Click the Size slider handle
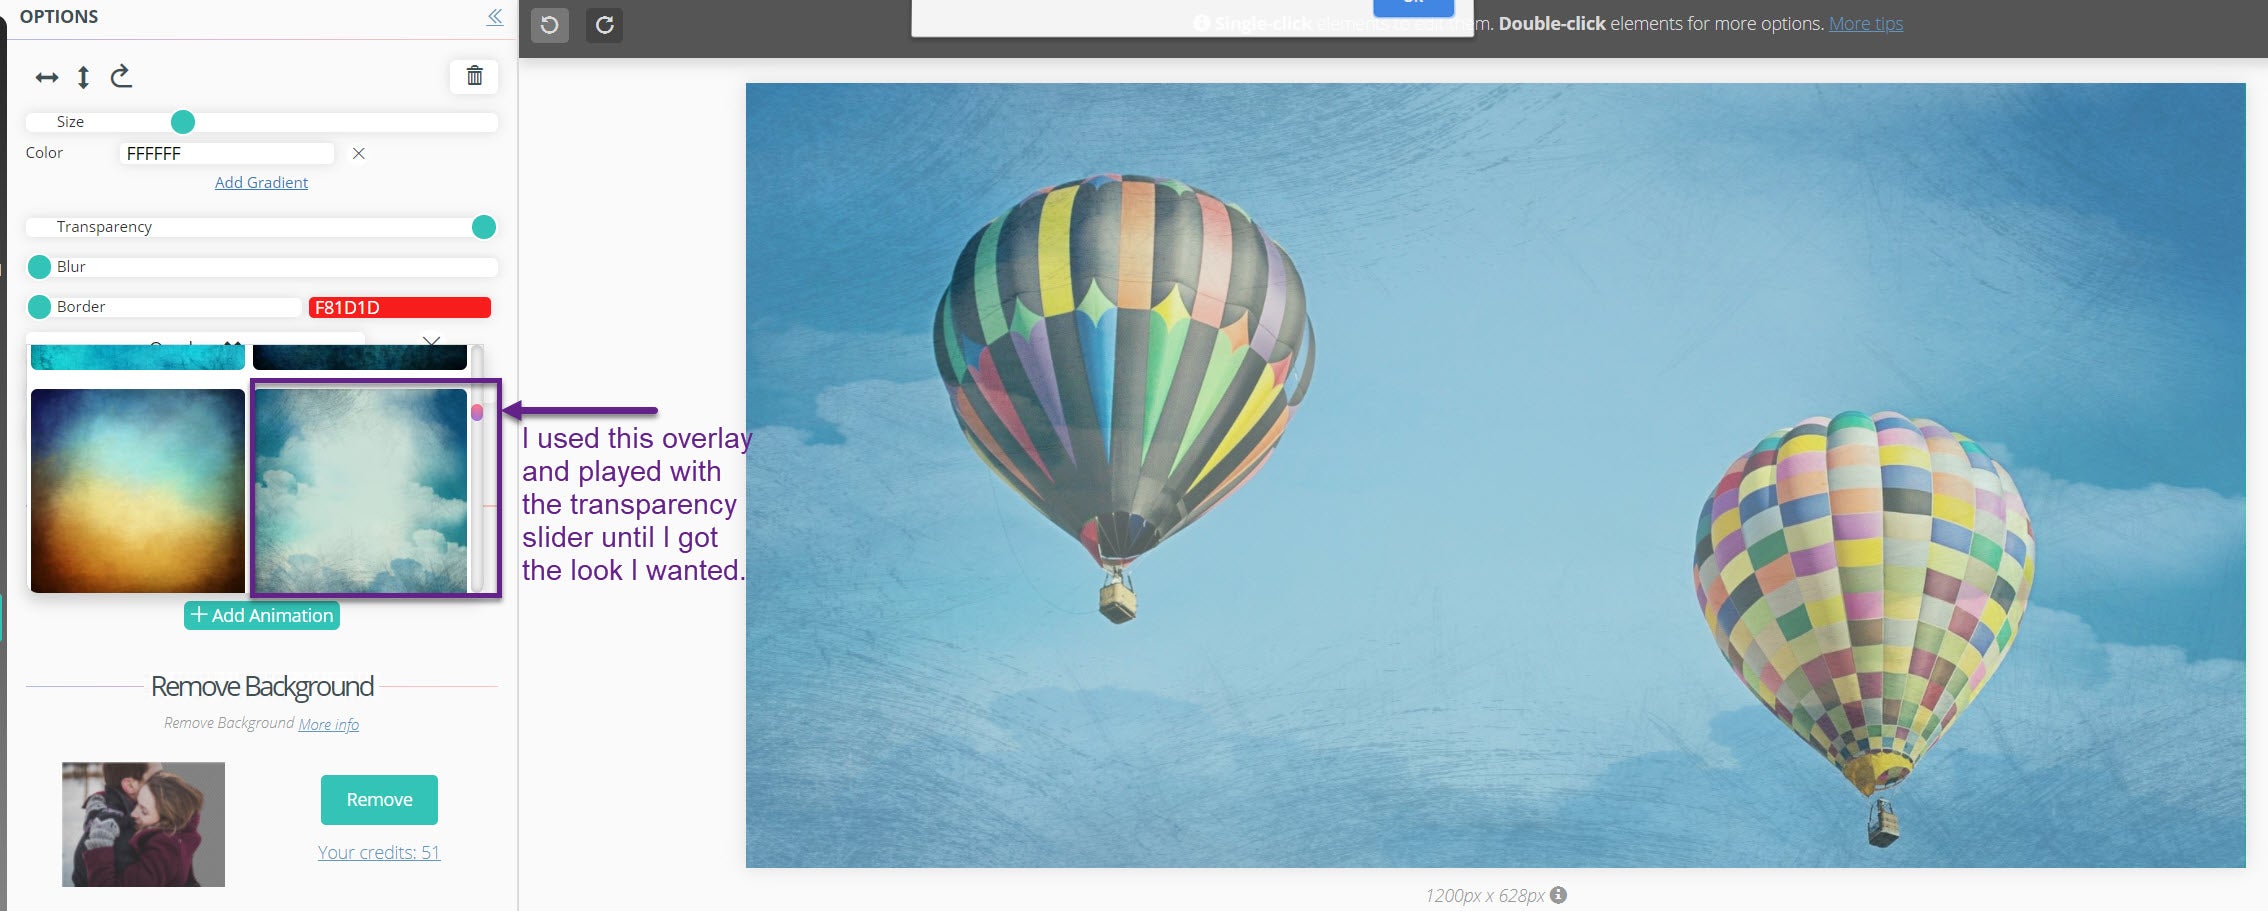The image size is (2268, 911). click(183, 122)
